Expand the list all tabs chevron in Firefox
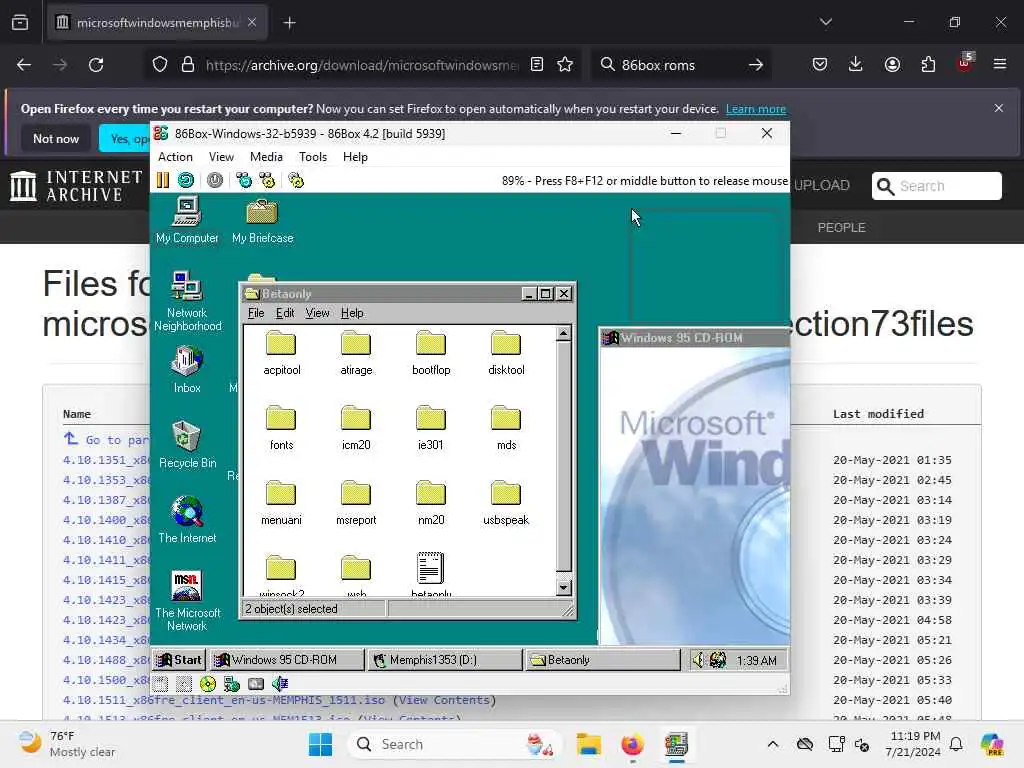This screenshot has width=1024, height=768. [826, 22]
